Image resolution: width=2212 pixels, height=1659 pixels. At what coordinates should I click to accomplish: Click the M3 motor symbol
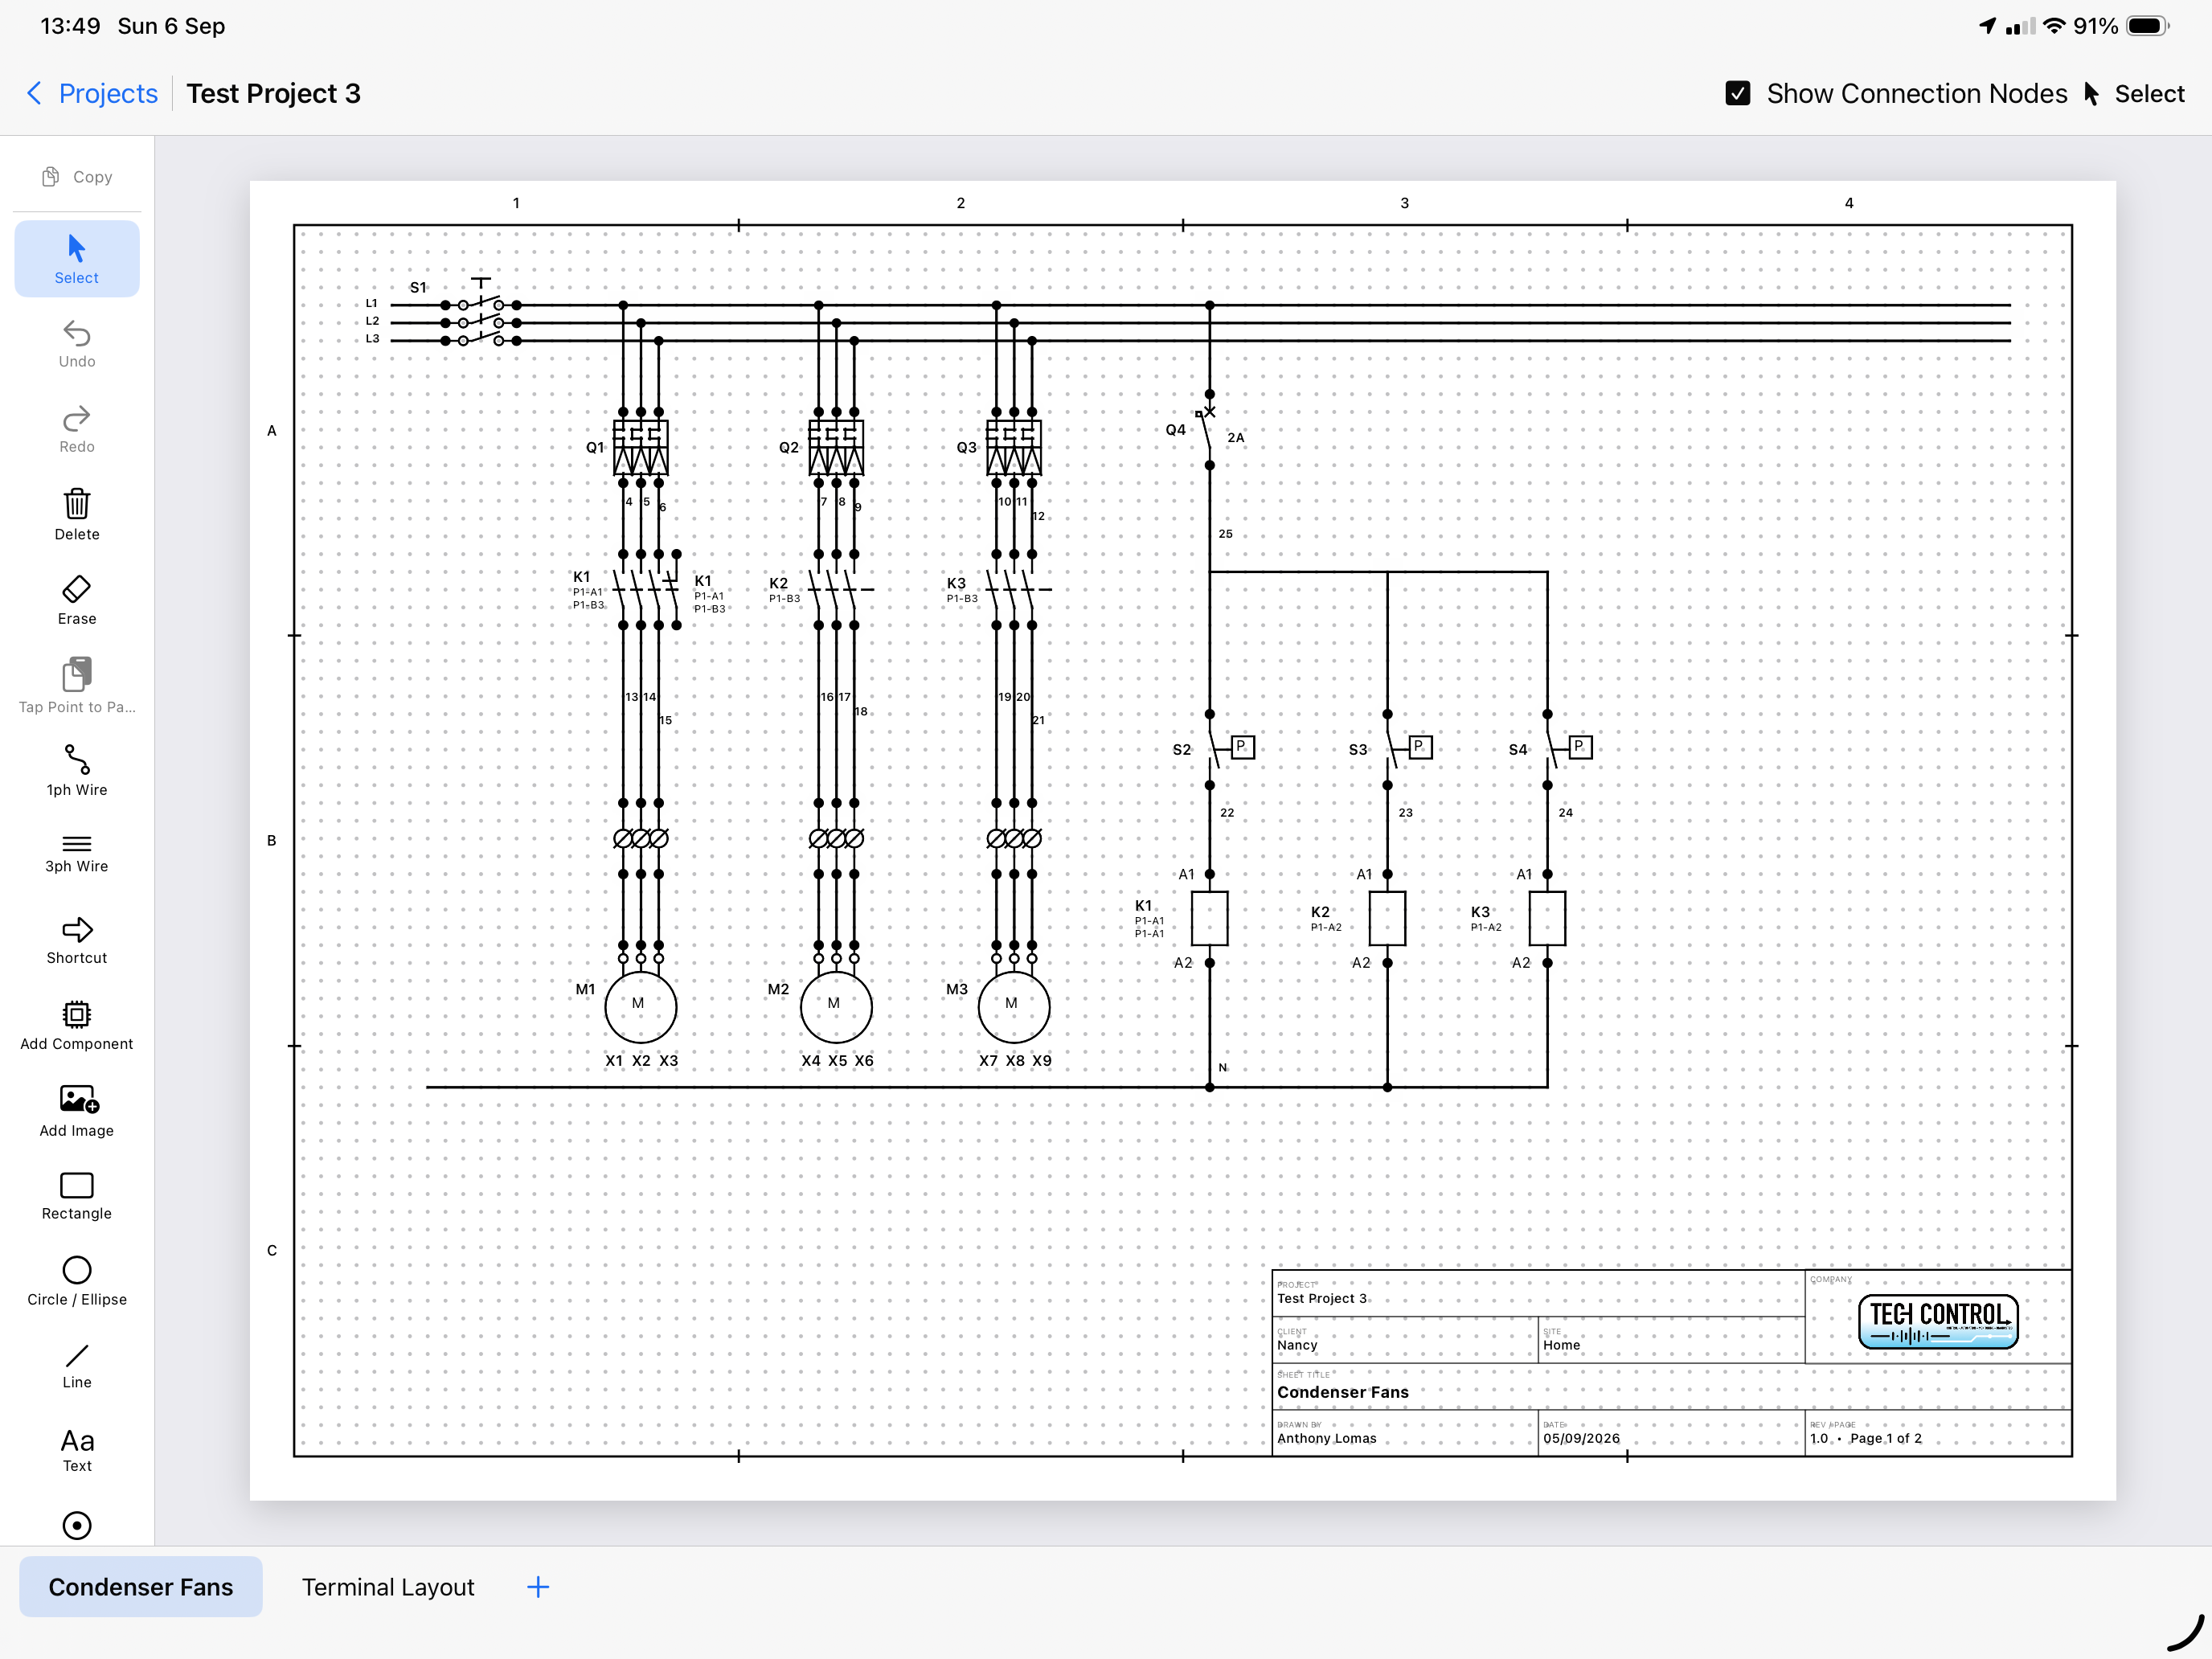click(x=1014, y=1007)
